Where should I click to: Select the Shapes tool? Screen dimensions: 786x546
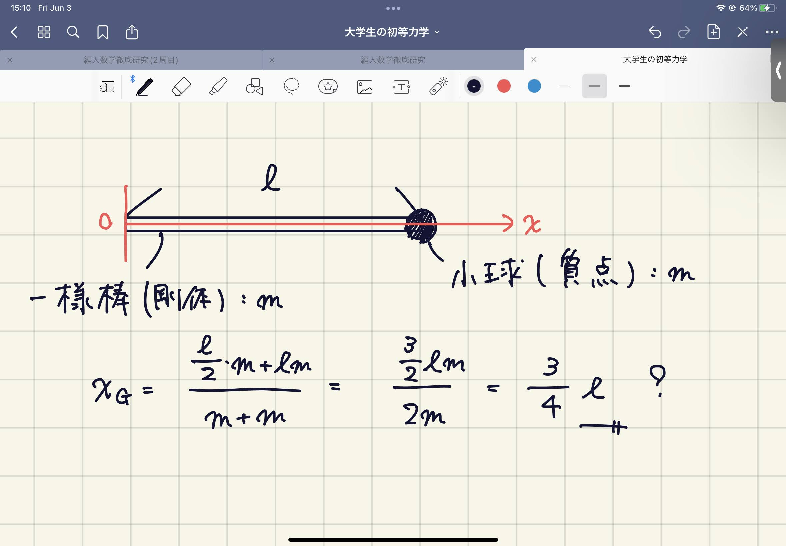[254, 86]
